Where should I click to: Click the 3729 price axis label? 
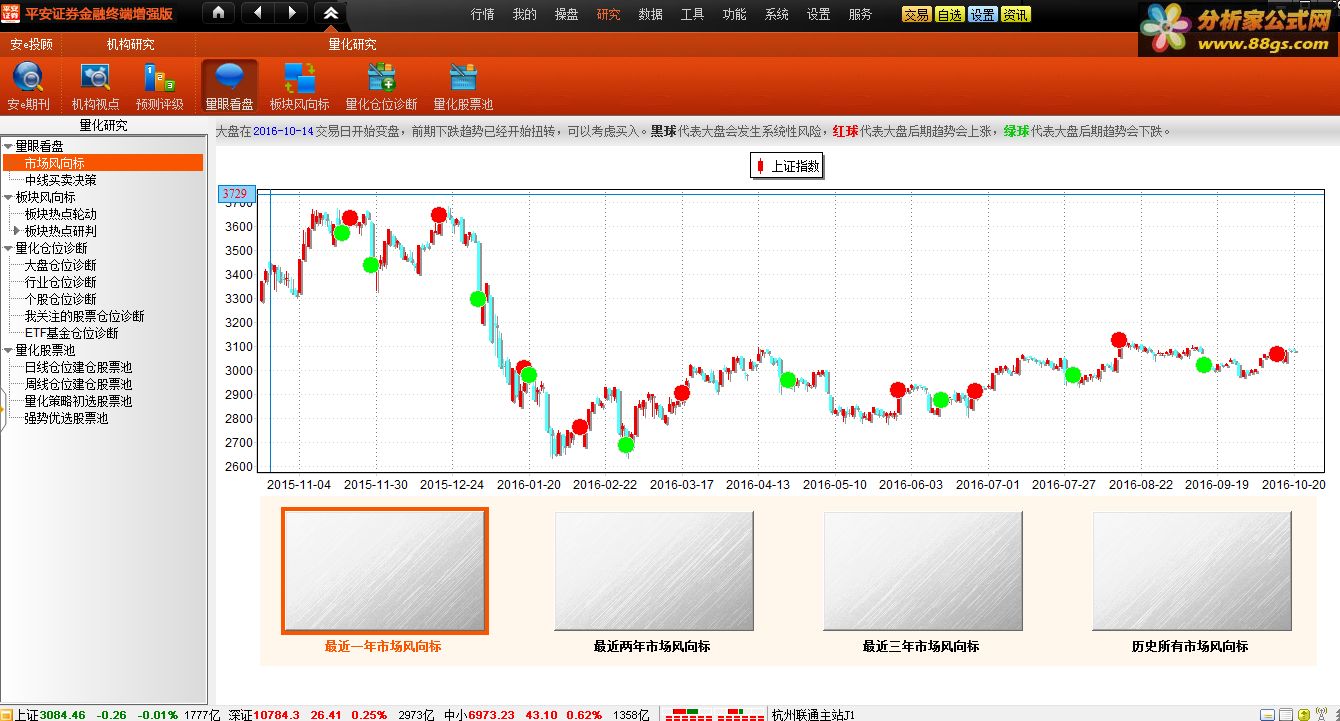(x=236, y=193)
